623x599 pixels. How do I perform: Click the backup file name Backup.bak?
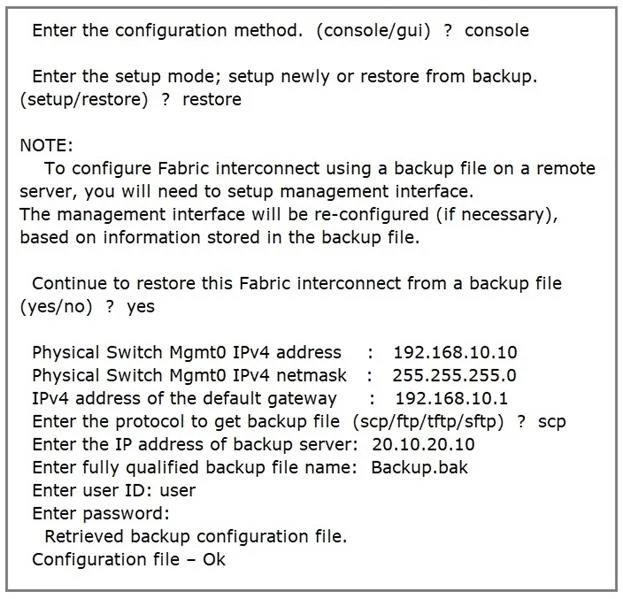coord(419,468)
